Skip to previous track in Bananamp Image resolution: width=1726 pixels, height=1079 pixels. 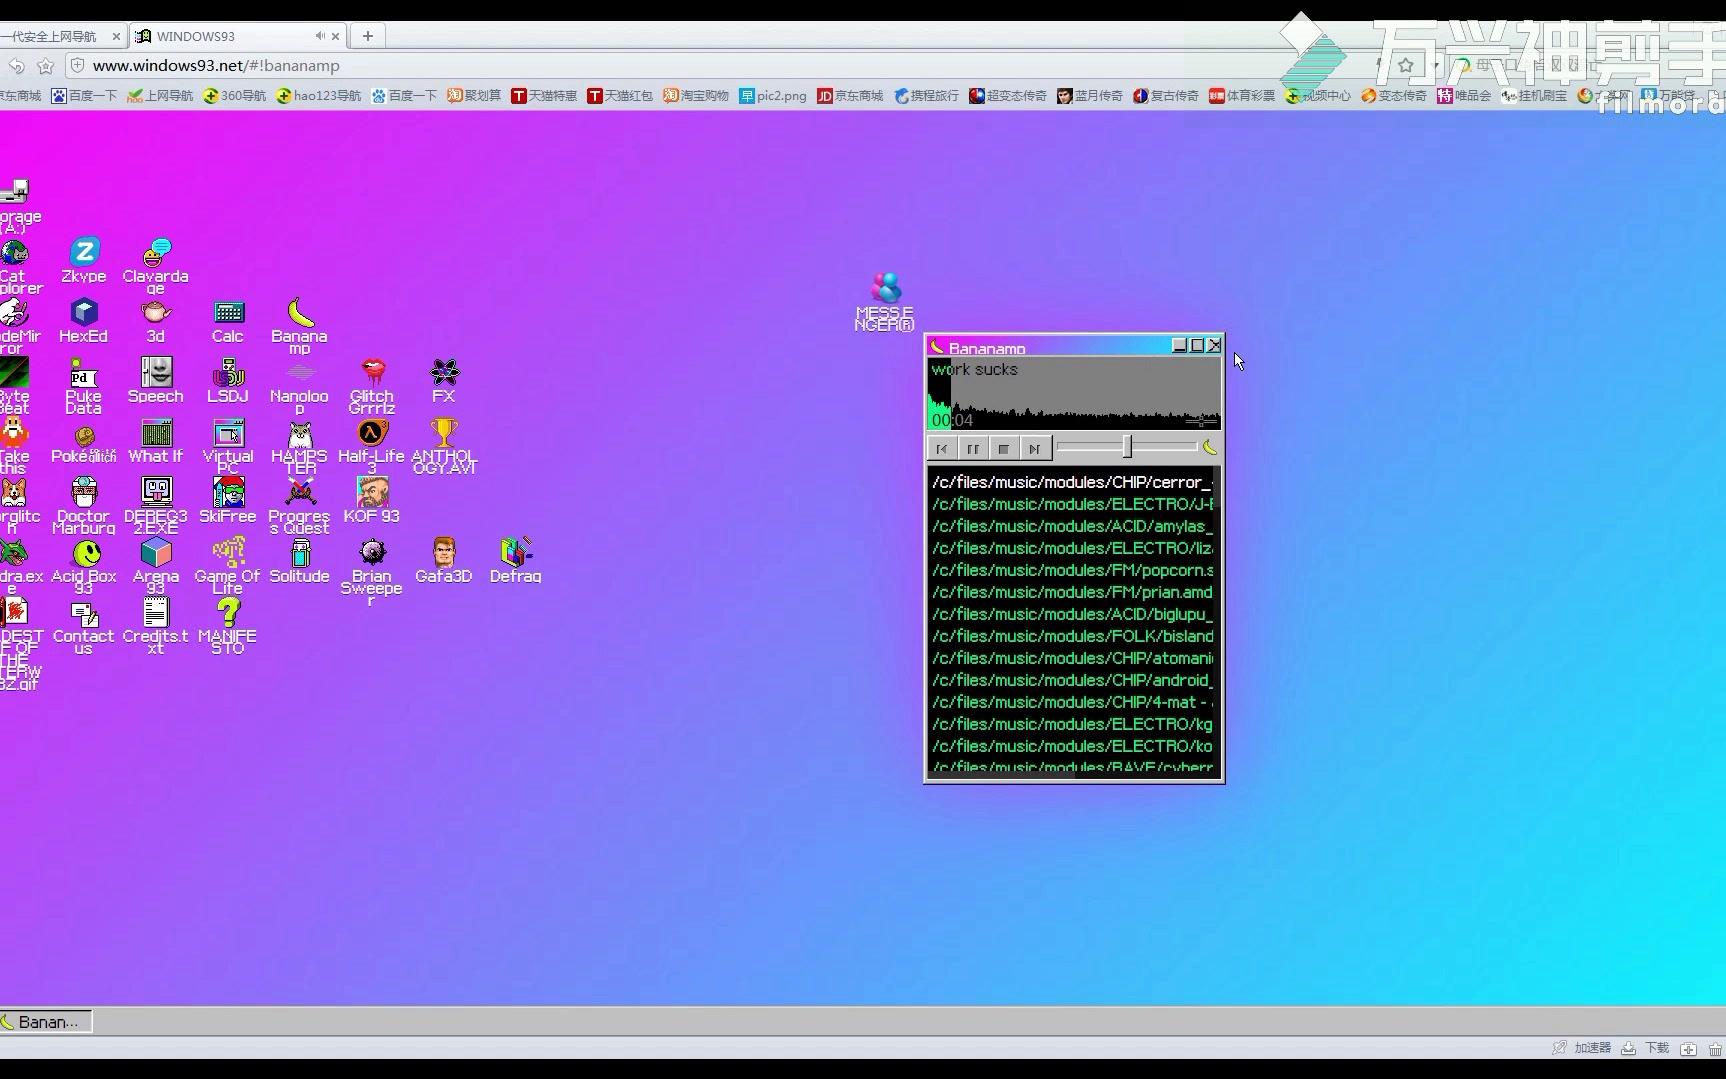942,449
